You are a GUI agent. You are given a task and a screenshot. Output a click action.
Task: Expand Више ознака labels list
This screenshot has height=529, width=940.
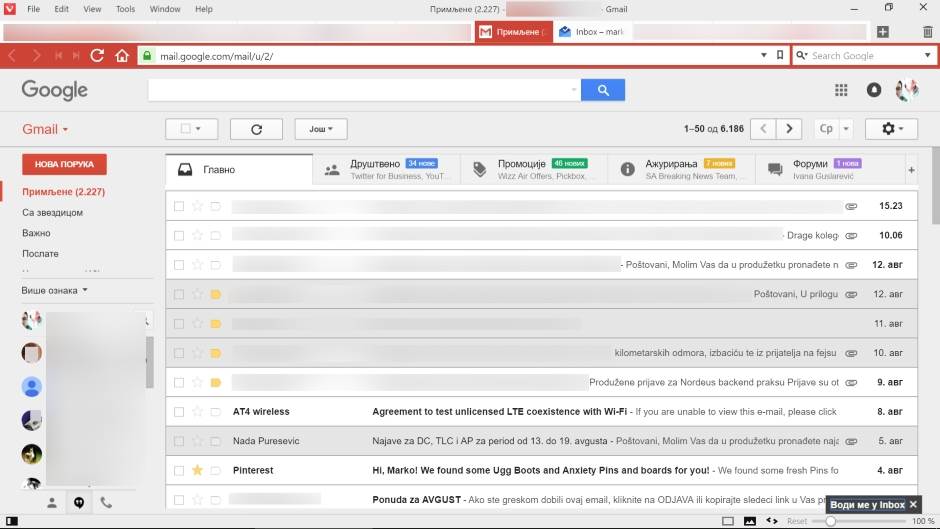coord(55,291)
